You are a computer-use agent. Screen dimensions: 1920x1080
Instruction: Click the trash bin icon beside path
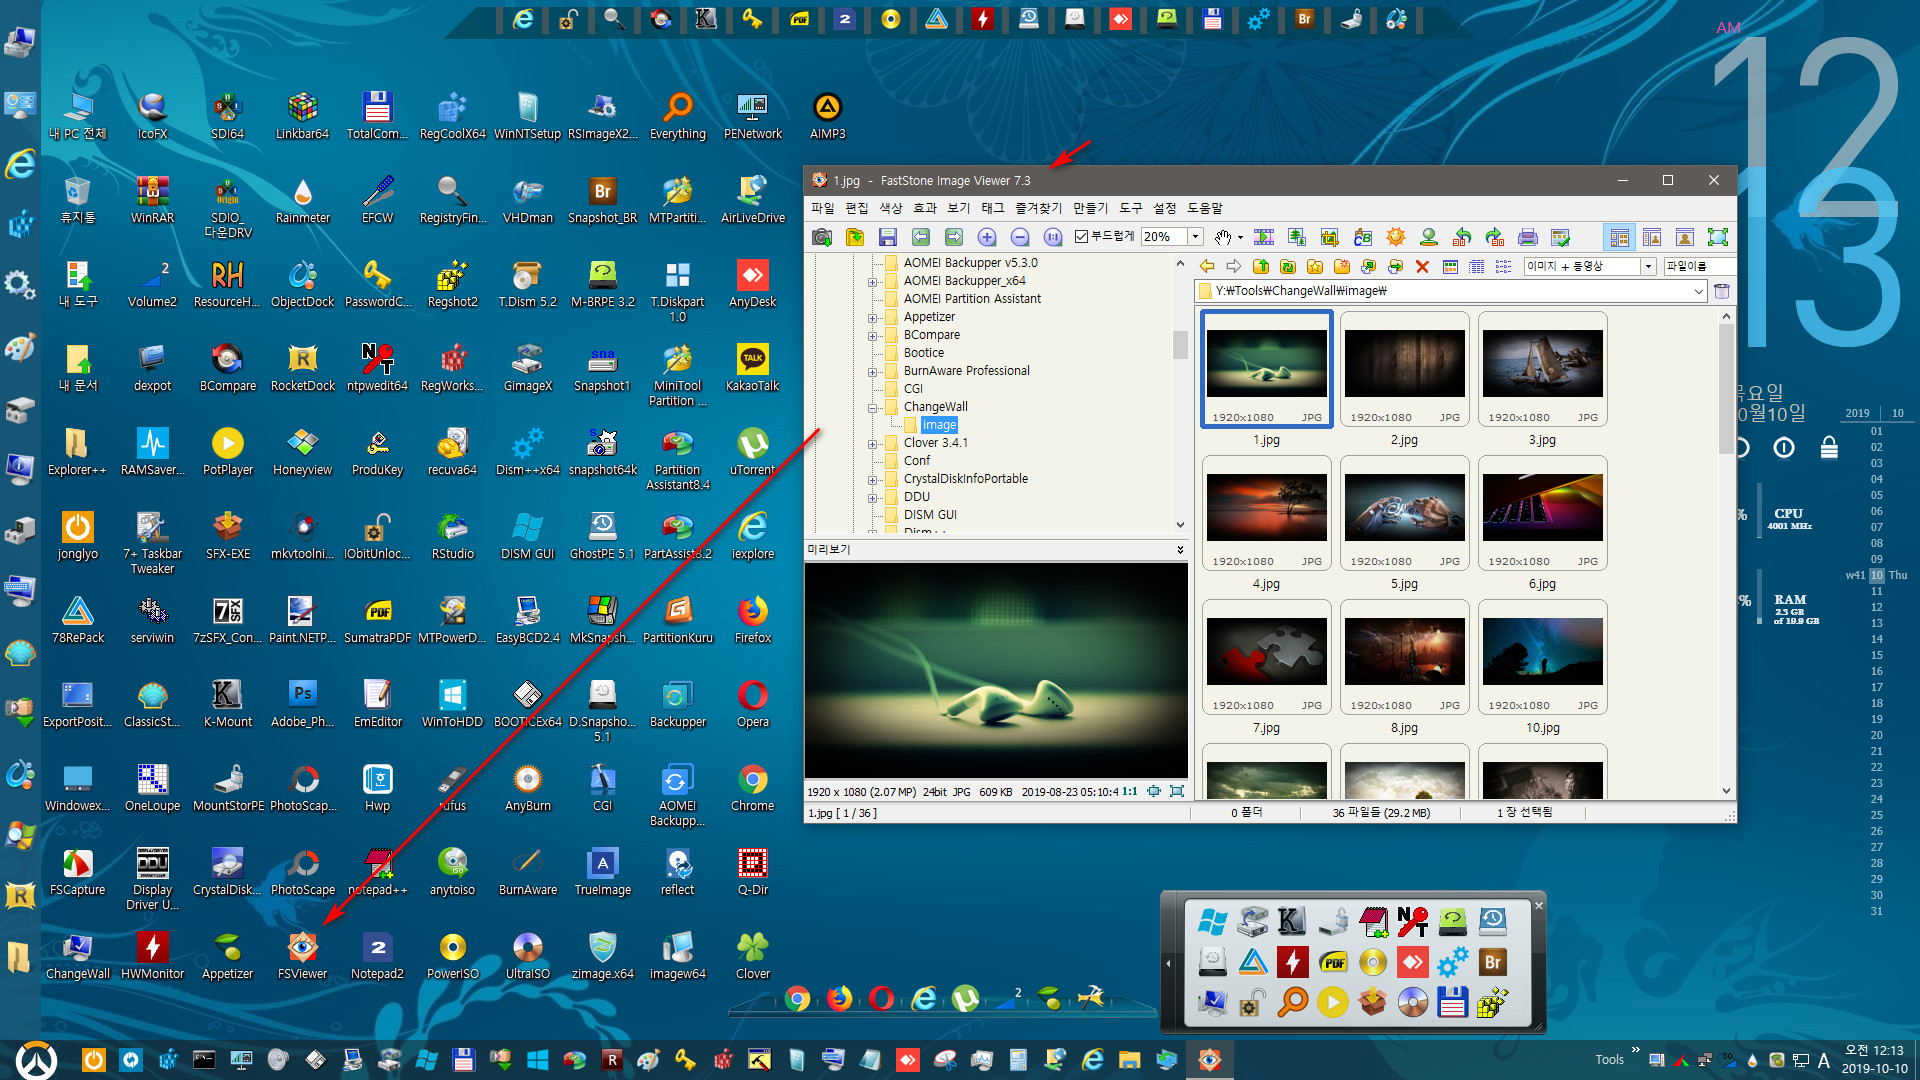(x=1722, y=291)
